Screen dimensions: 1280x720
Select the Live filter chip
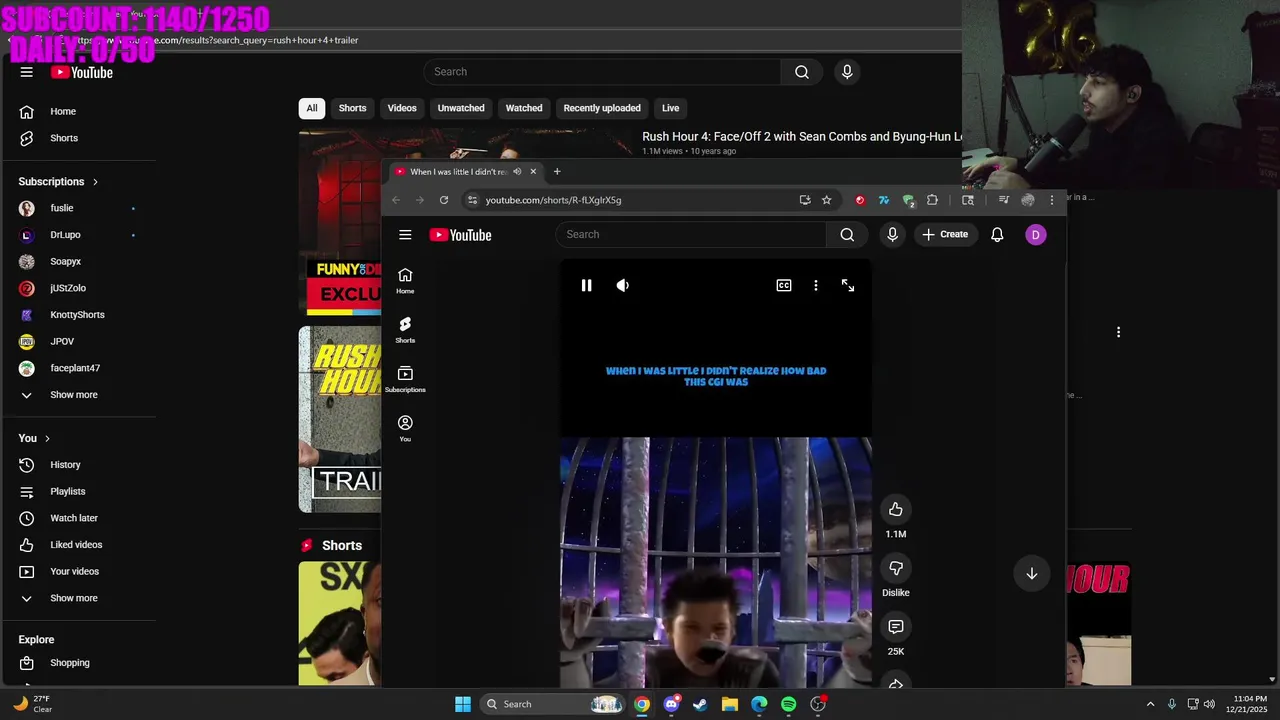pos(670,108)
